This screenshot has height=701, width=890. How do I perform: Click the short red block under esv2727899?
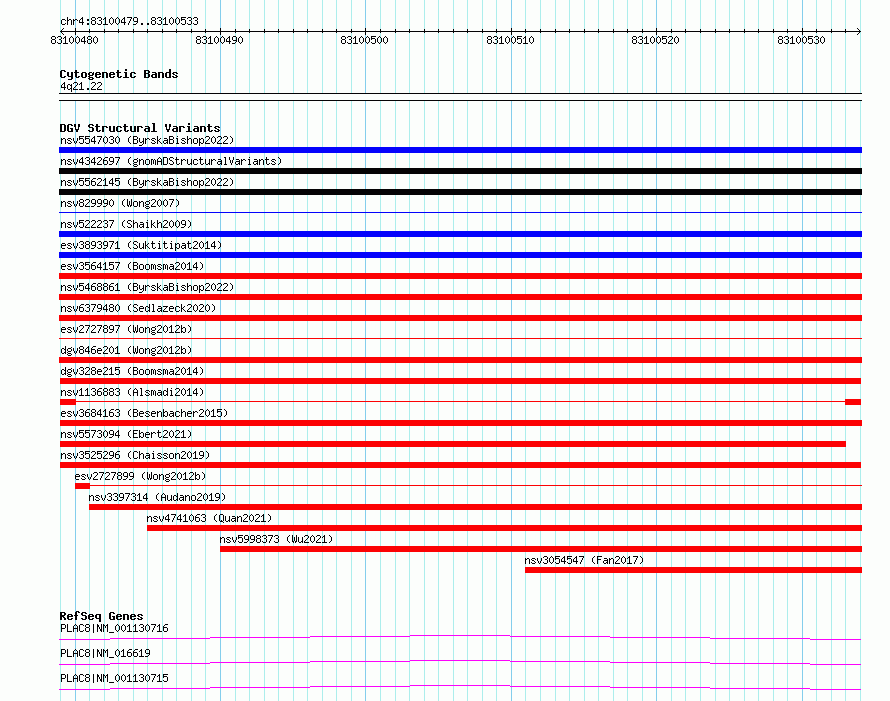82,486
